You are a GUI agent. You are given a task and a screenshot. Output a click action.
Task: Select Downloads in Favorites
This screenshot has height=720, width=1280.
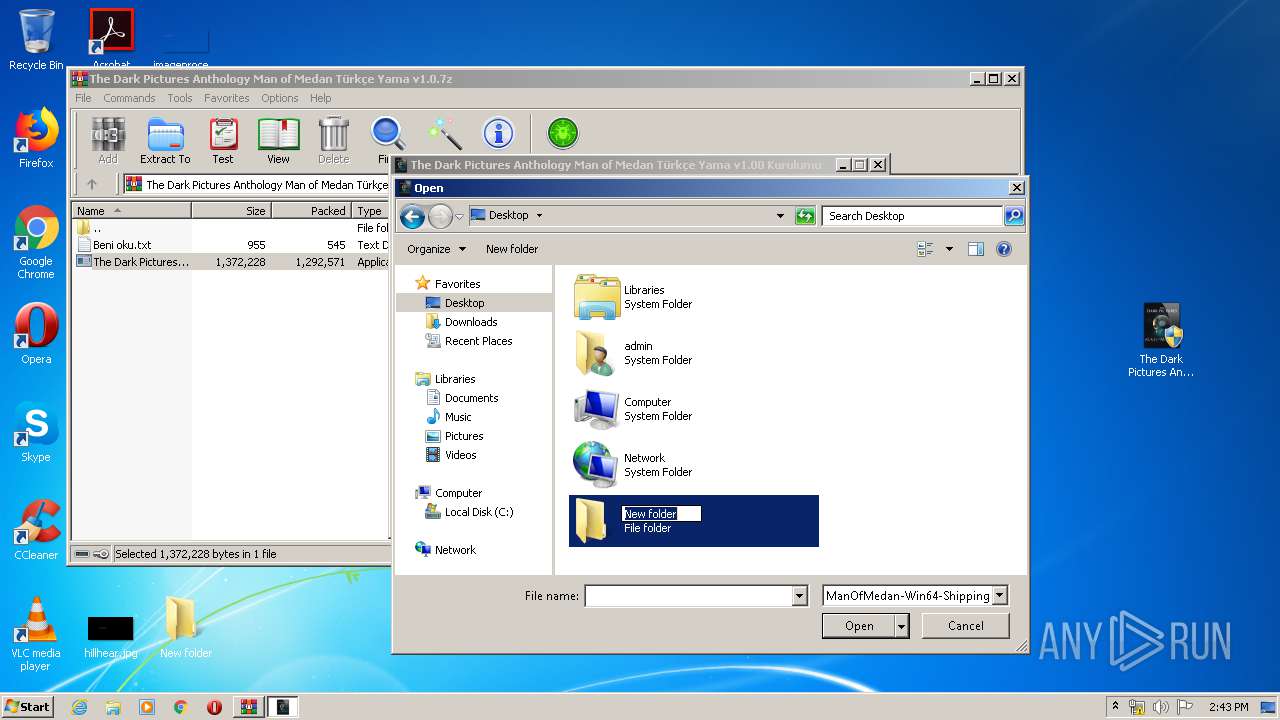(x=471, y=322)
